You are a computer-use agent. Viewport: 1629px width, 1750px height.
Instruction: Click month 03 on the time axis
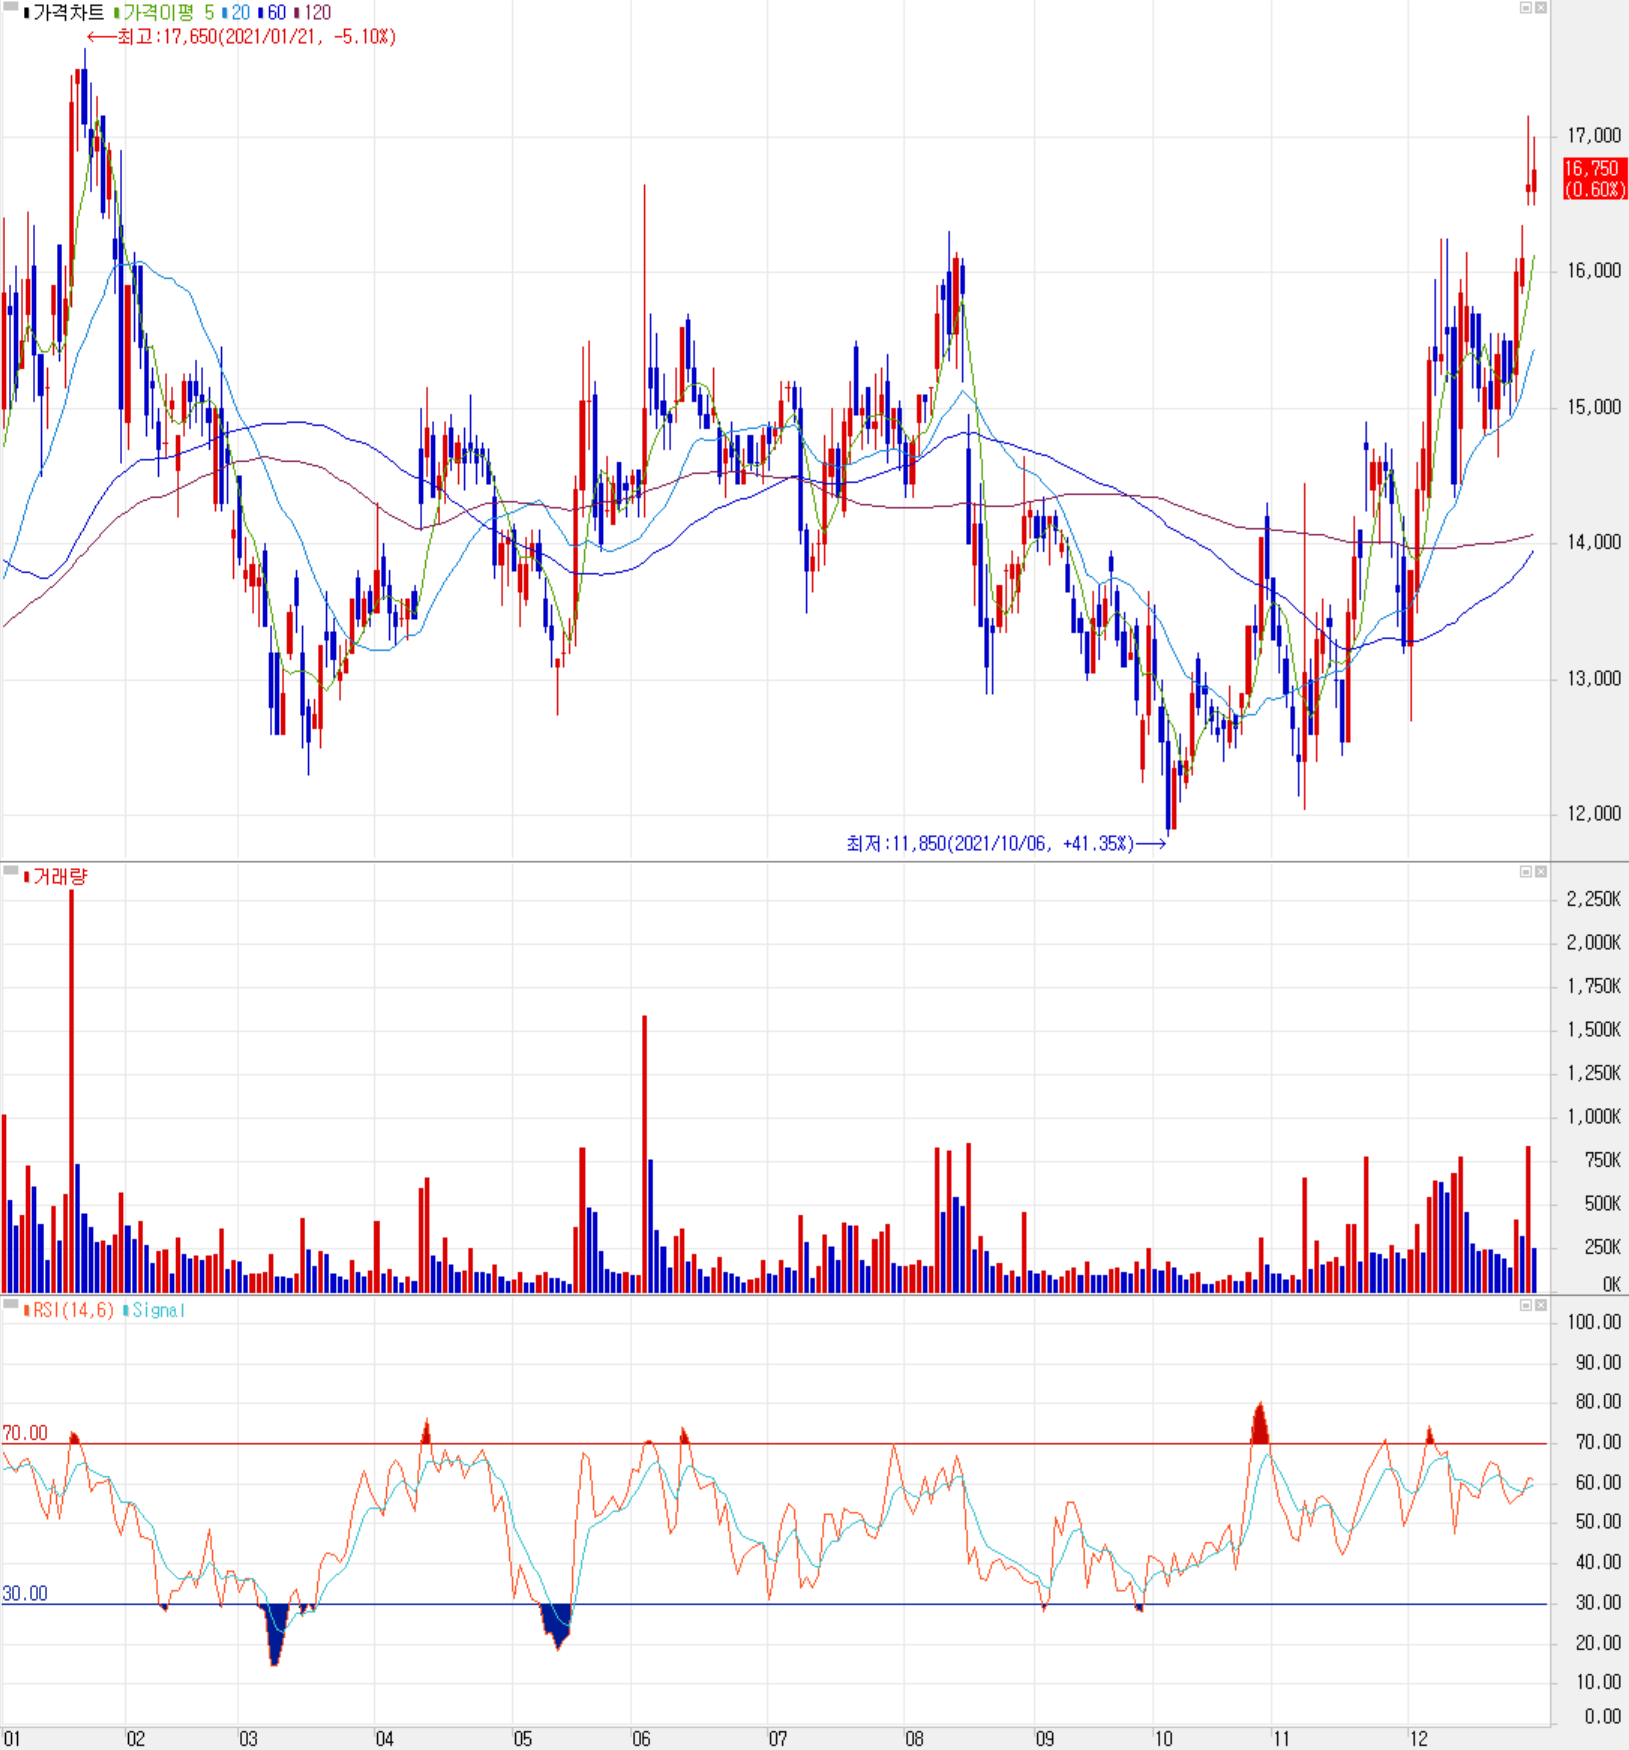[248, 1739]
